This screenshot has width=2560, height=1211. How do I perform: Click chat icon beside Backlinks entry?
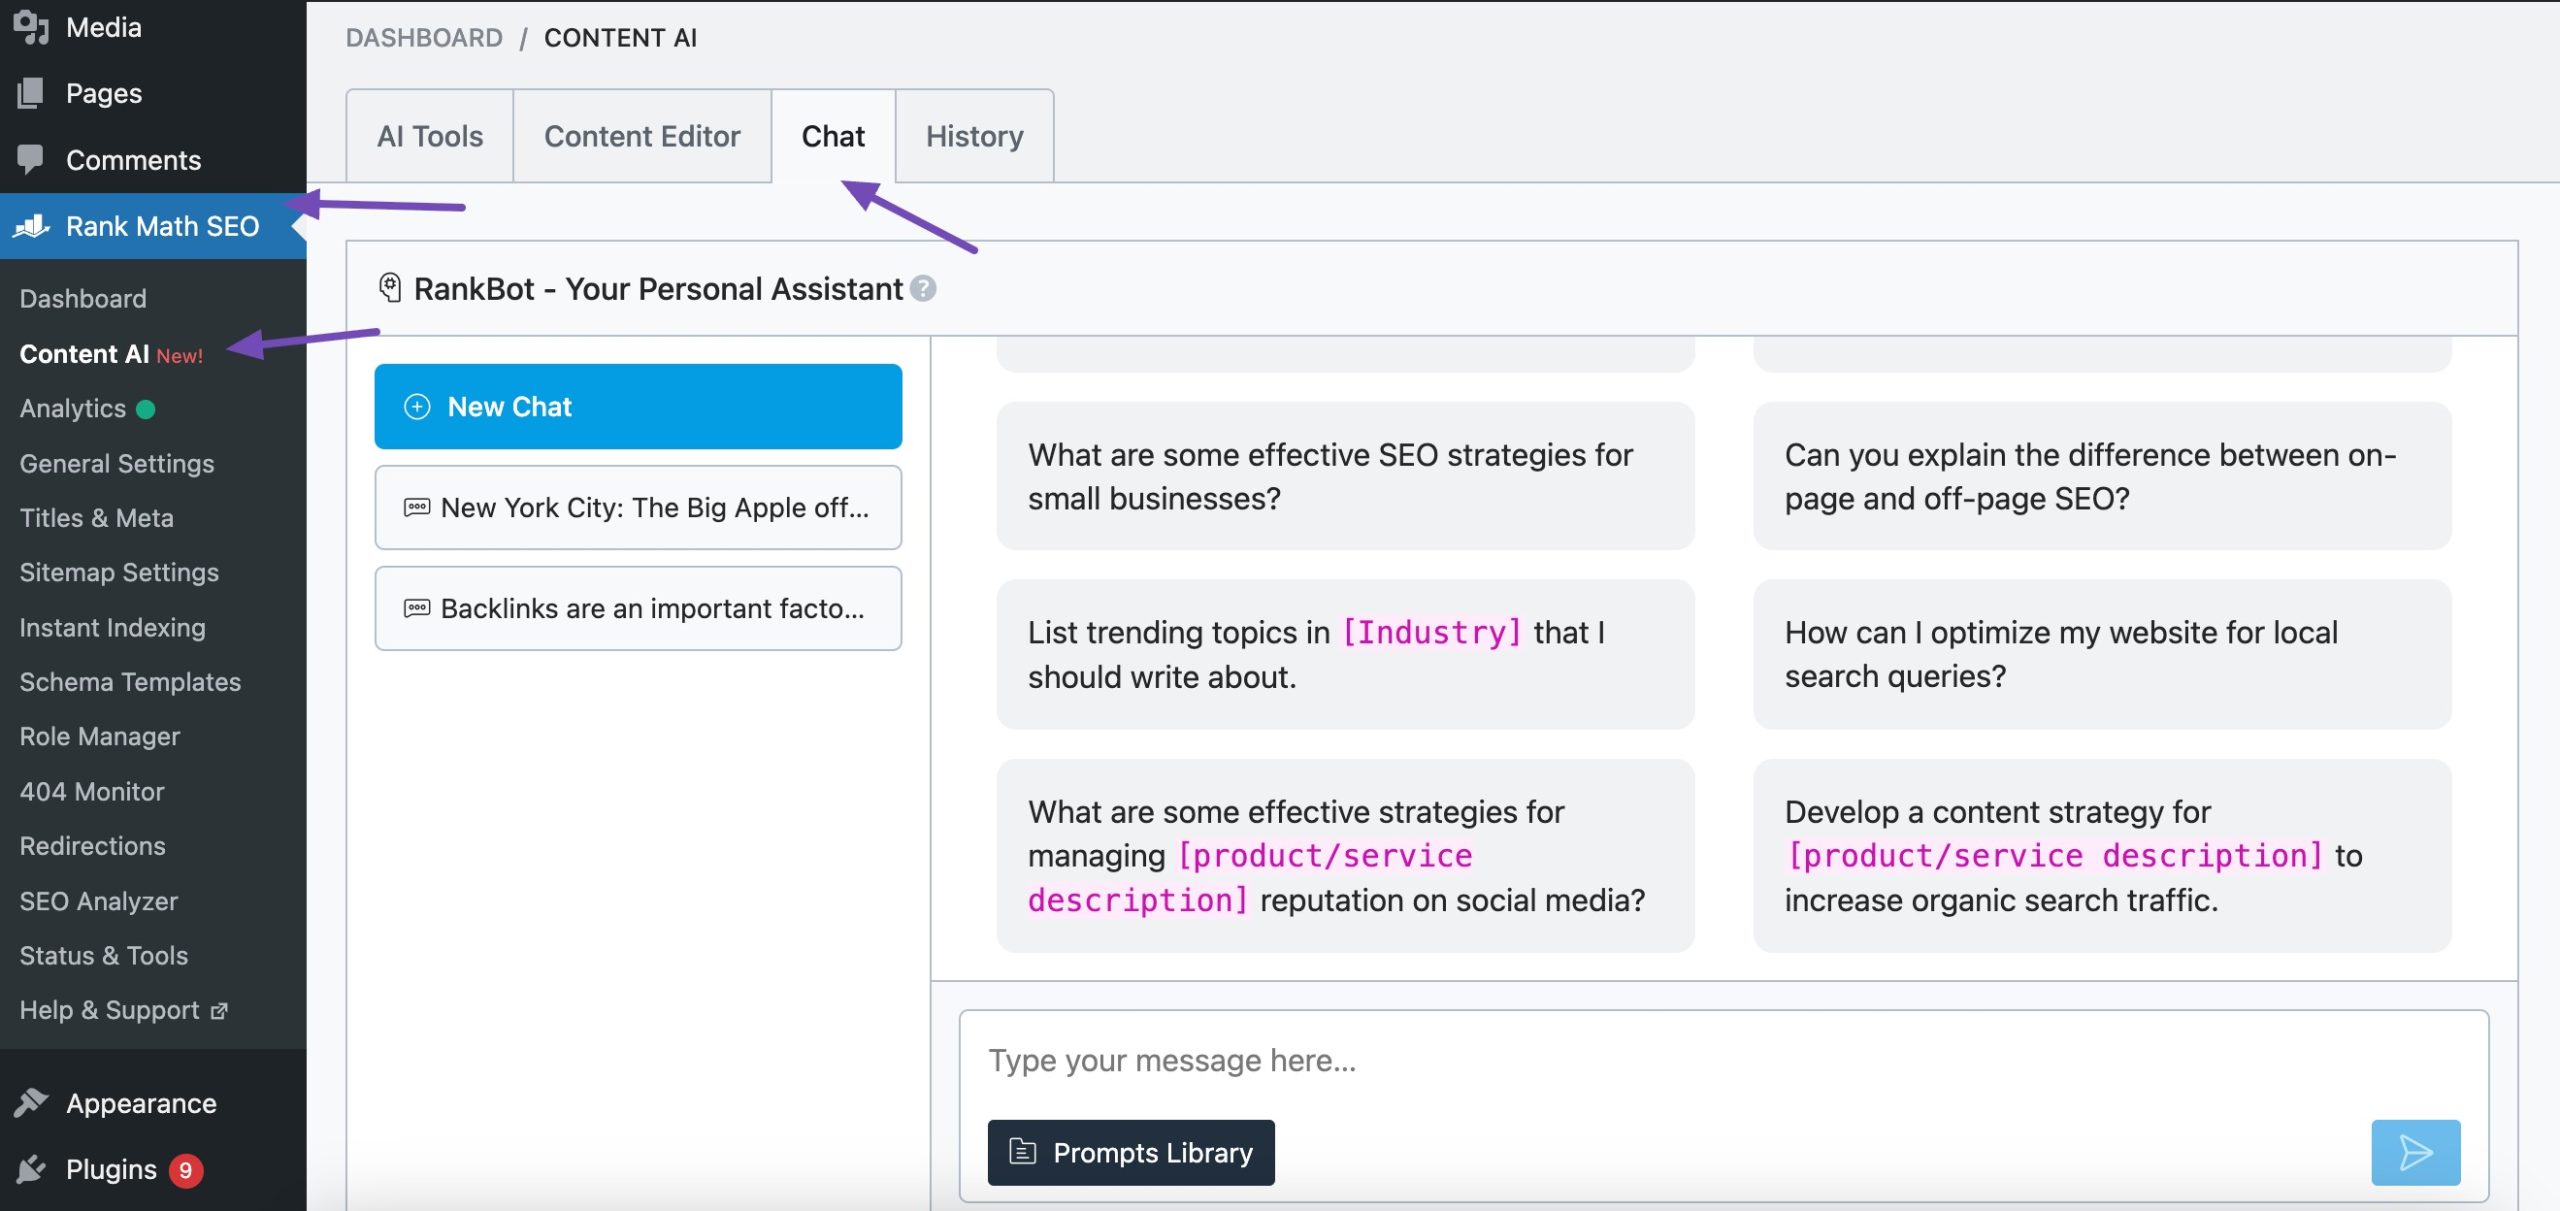417,608
